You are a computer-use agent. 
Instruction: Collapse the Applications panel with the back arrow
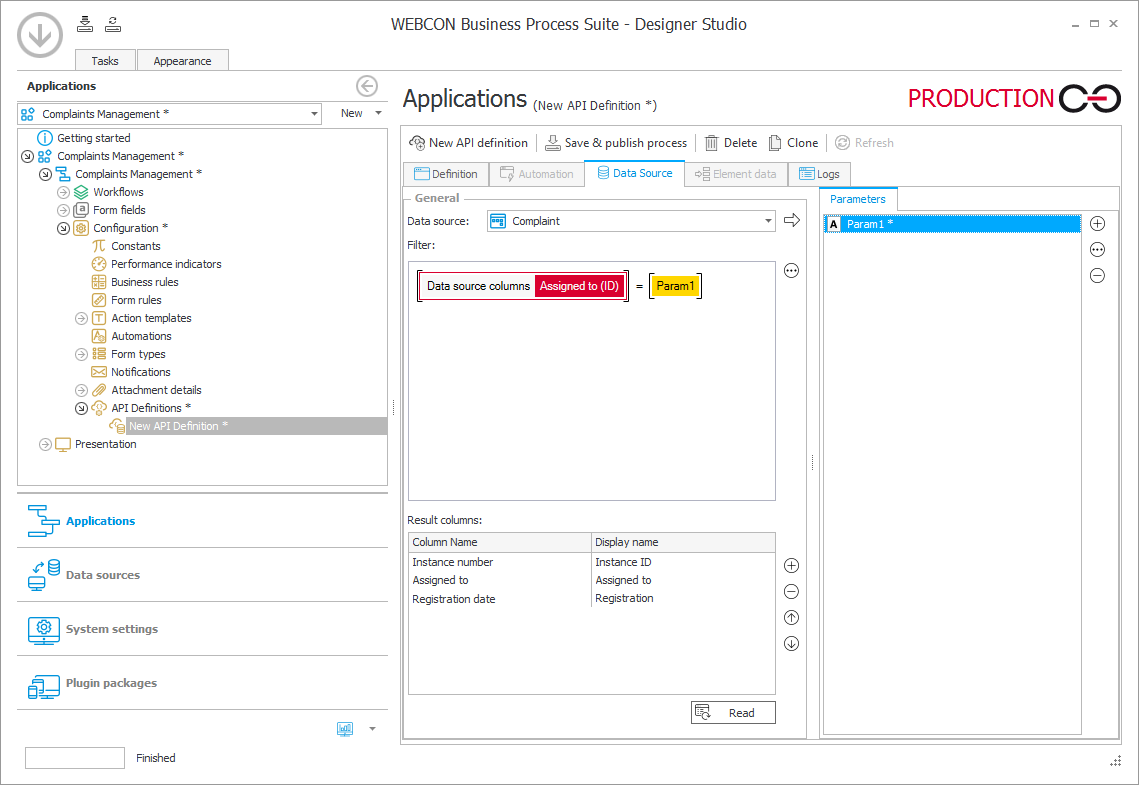(x=367, y=86)
